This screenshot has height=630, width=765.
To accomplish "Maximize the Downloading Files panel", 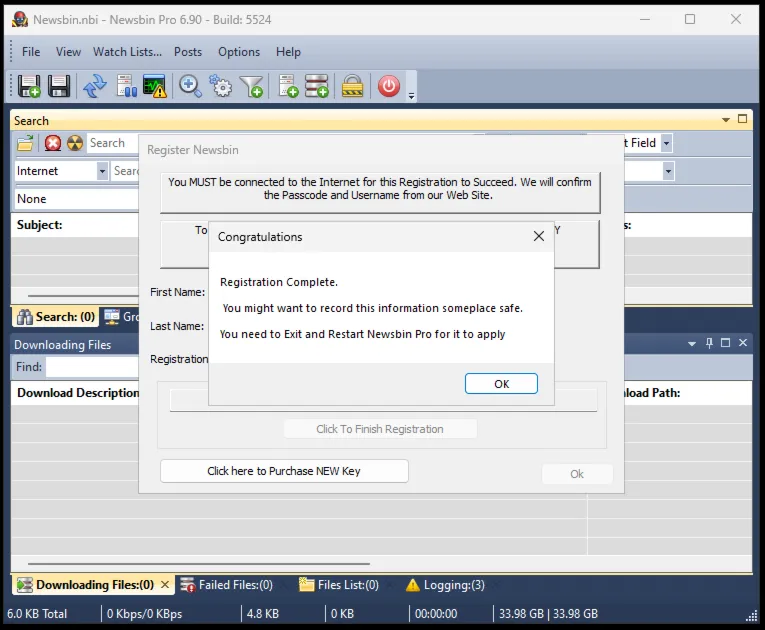I will point(725,343).
